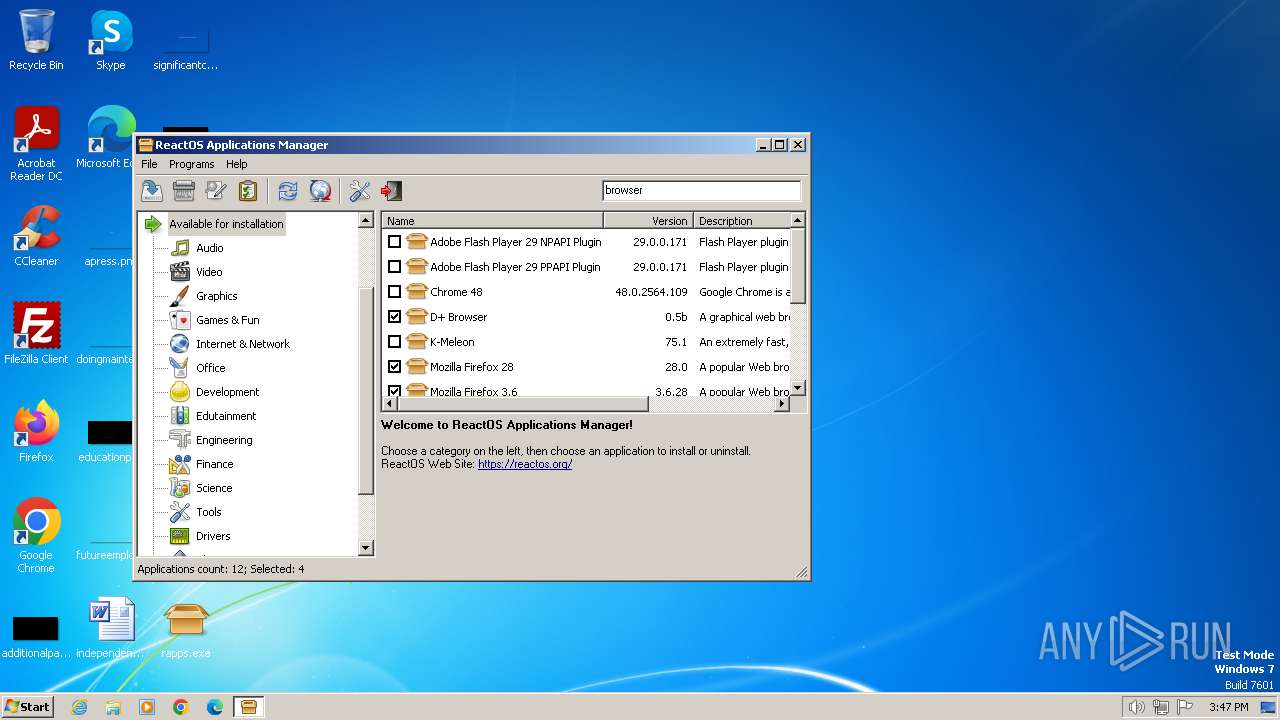Image resolution: width=1280 pixels, height=720 pixels.
Task: Select the Edutainment category
Action: (x=226, y=416)
